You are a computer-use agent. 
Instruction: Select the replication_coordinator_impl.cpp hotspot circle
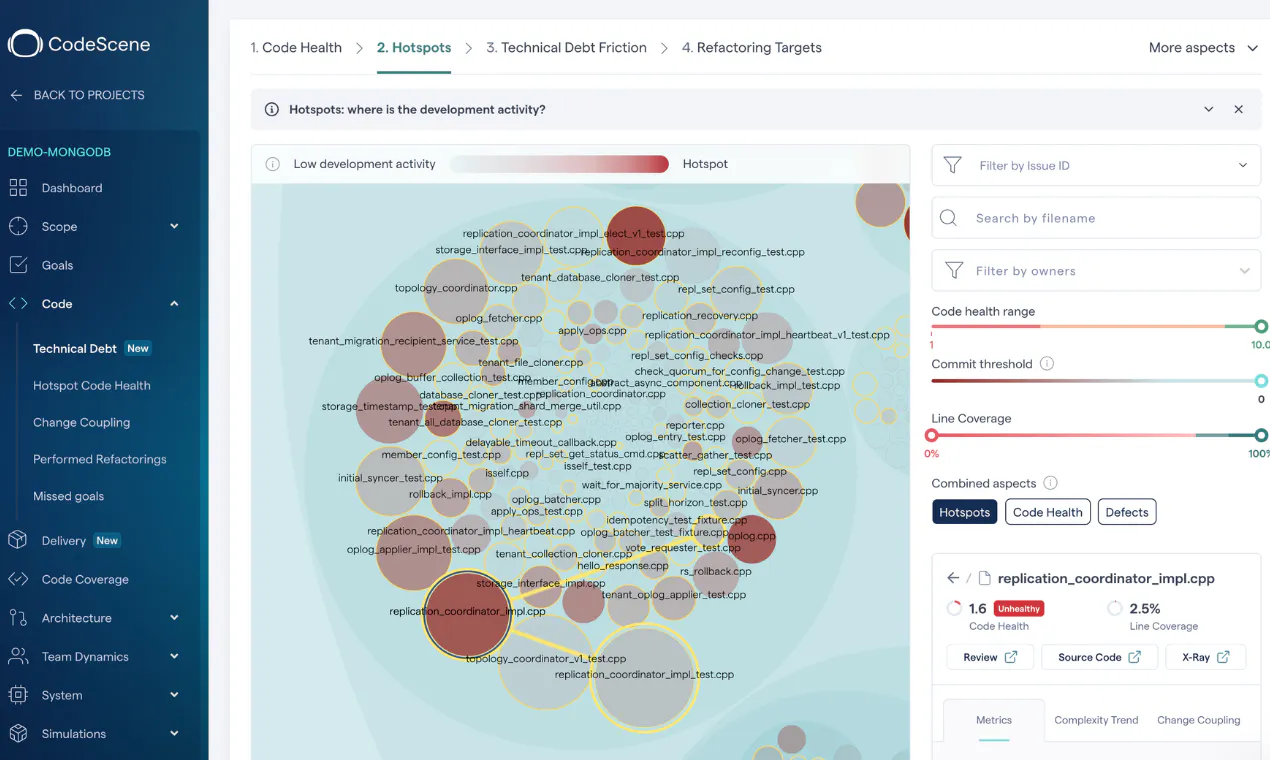[467, 614]
